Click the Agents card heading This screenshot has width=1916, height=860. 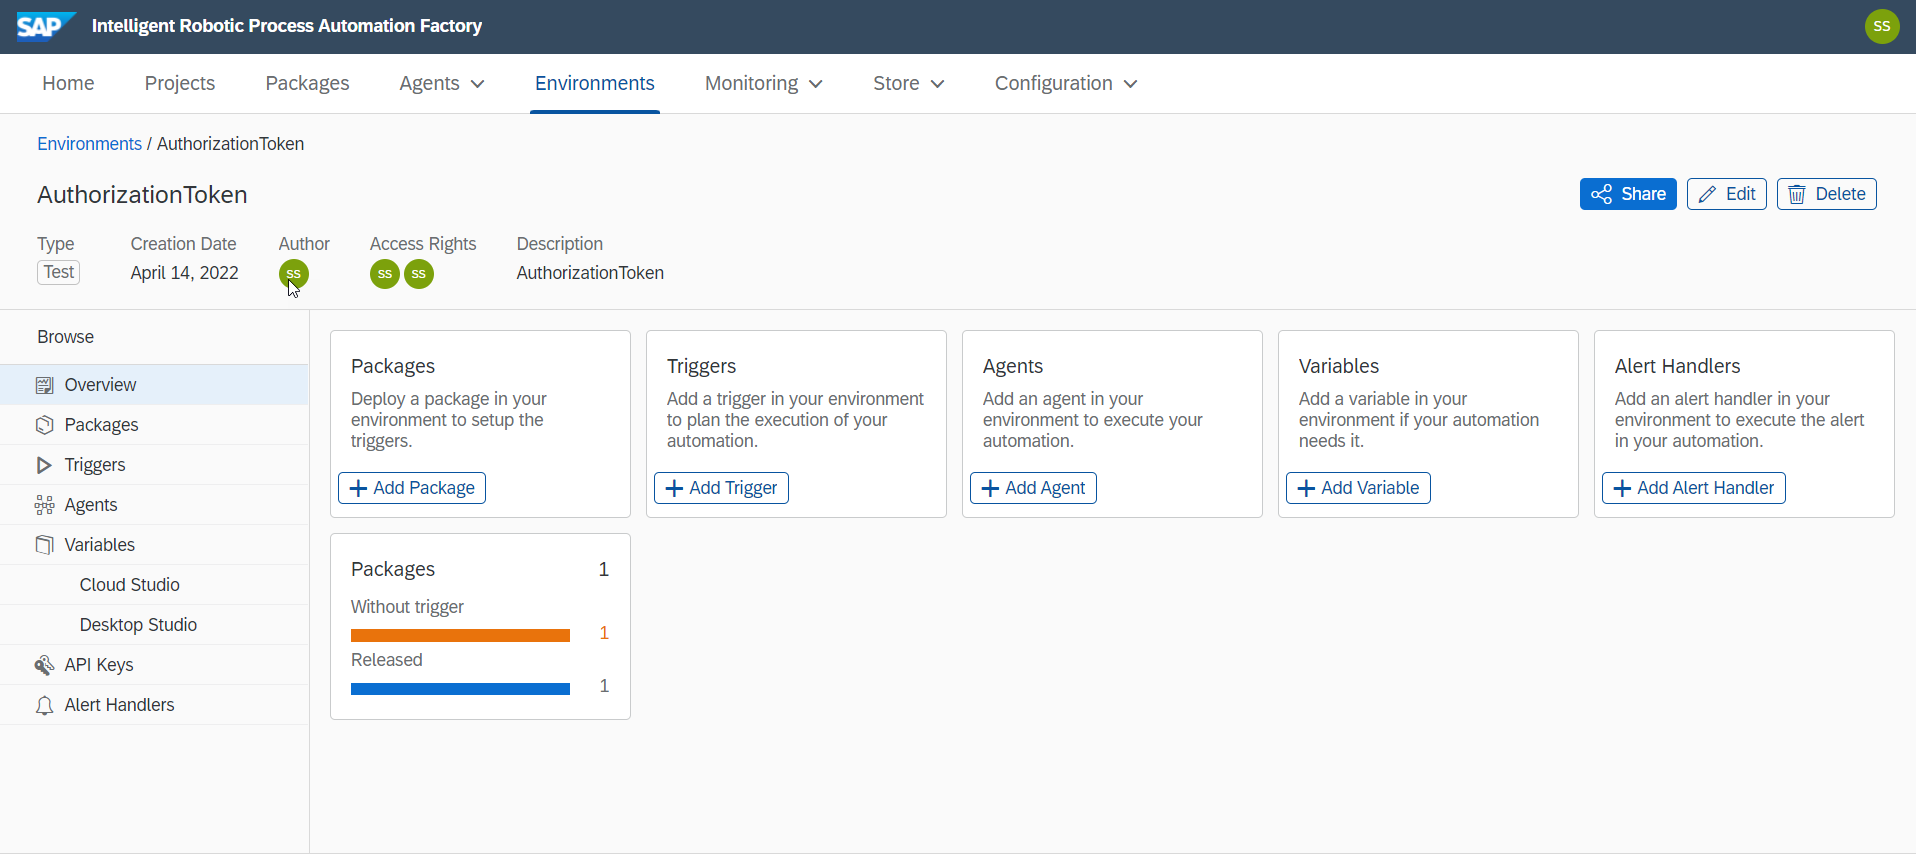[x=1013, y=366]
